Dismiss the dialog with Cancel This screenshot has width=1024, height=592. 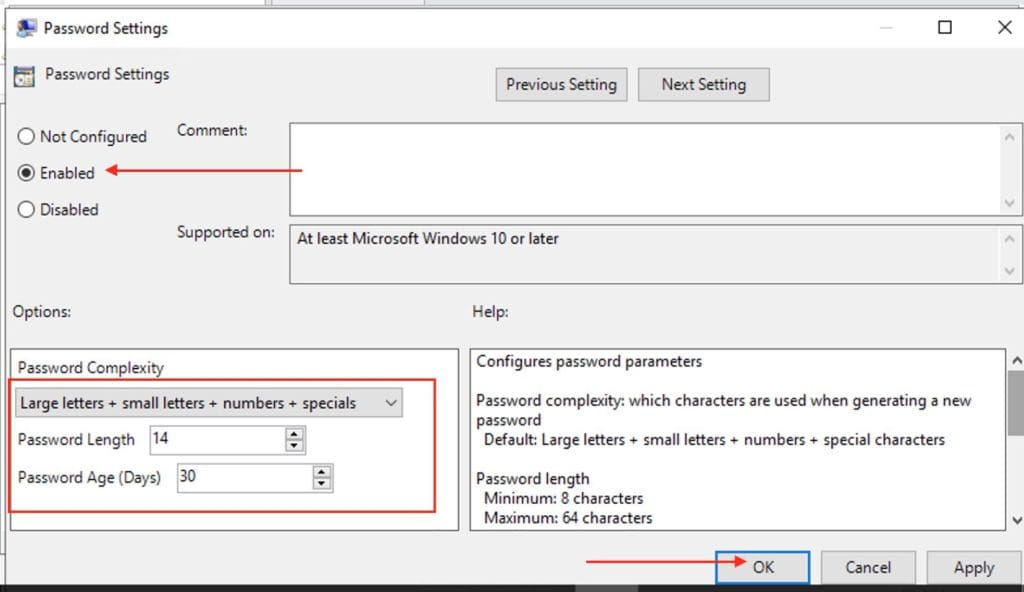(868, 566)
